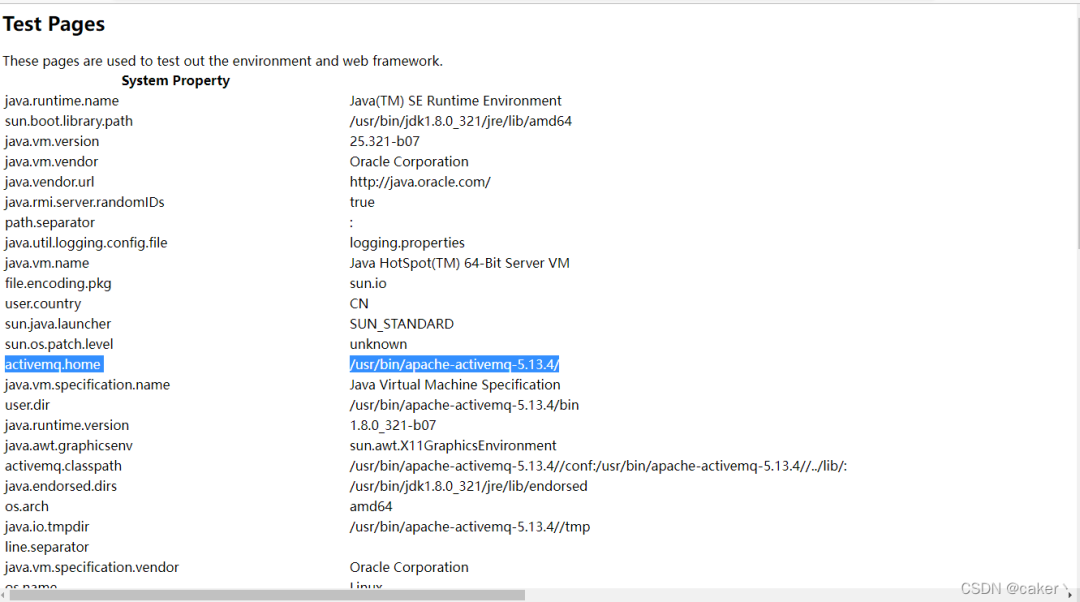Click the path.separator property name
The width and height of the screenshot is (1080, 602).
point(50,222)
